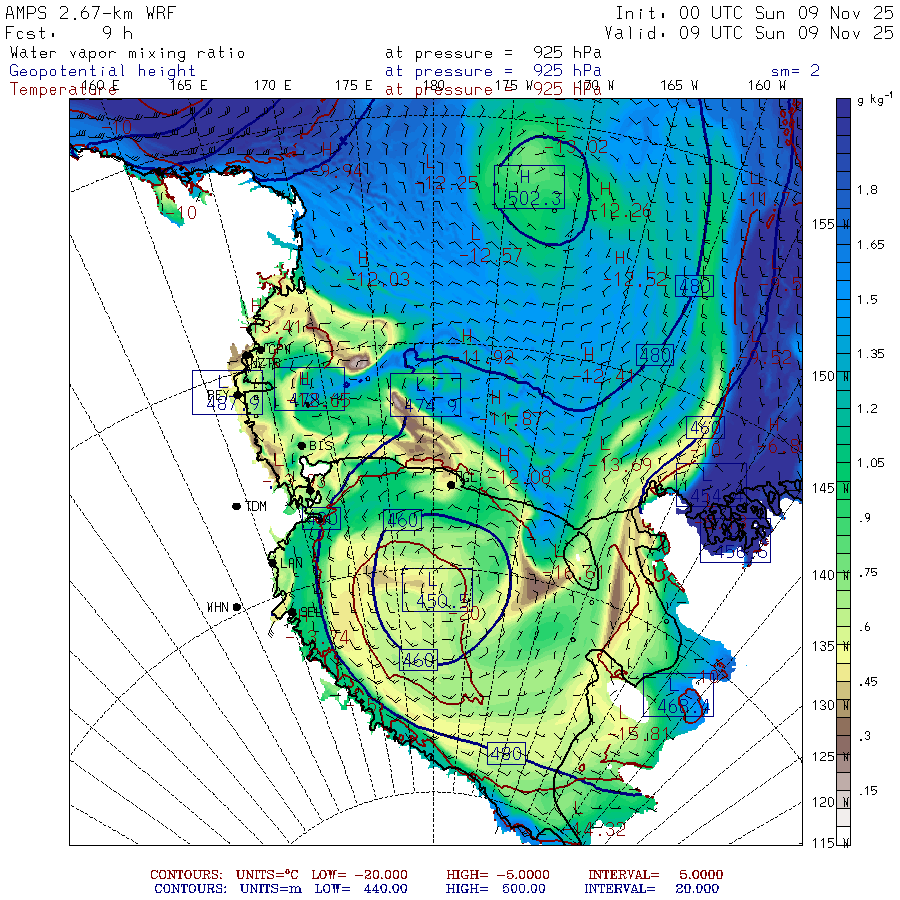This screenshot has width=900, height=900.
Task: Click the "1.2" colorbar tick label
Action: 867,409
